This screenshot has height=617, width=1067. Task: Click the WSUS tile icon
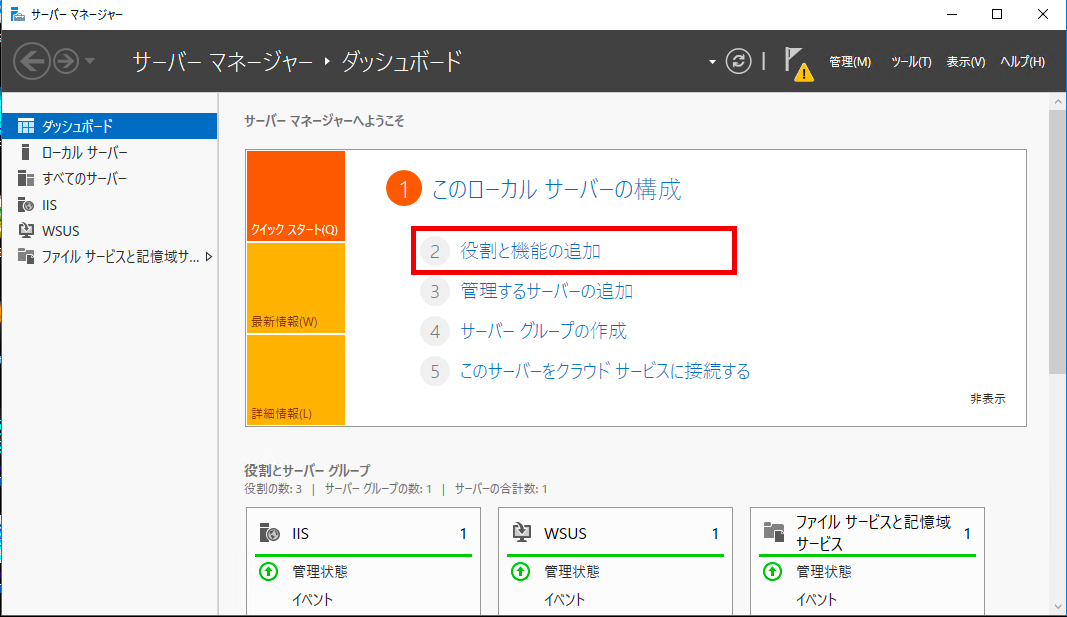(521, 533)
